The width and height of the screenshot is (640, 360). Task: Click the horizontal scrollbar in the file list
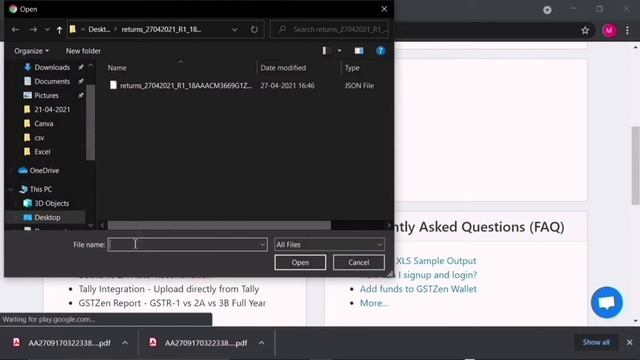pyautogui.click(x=219, y=225)
